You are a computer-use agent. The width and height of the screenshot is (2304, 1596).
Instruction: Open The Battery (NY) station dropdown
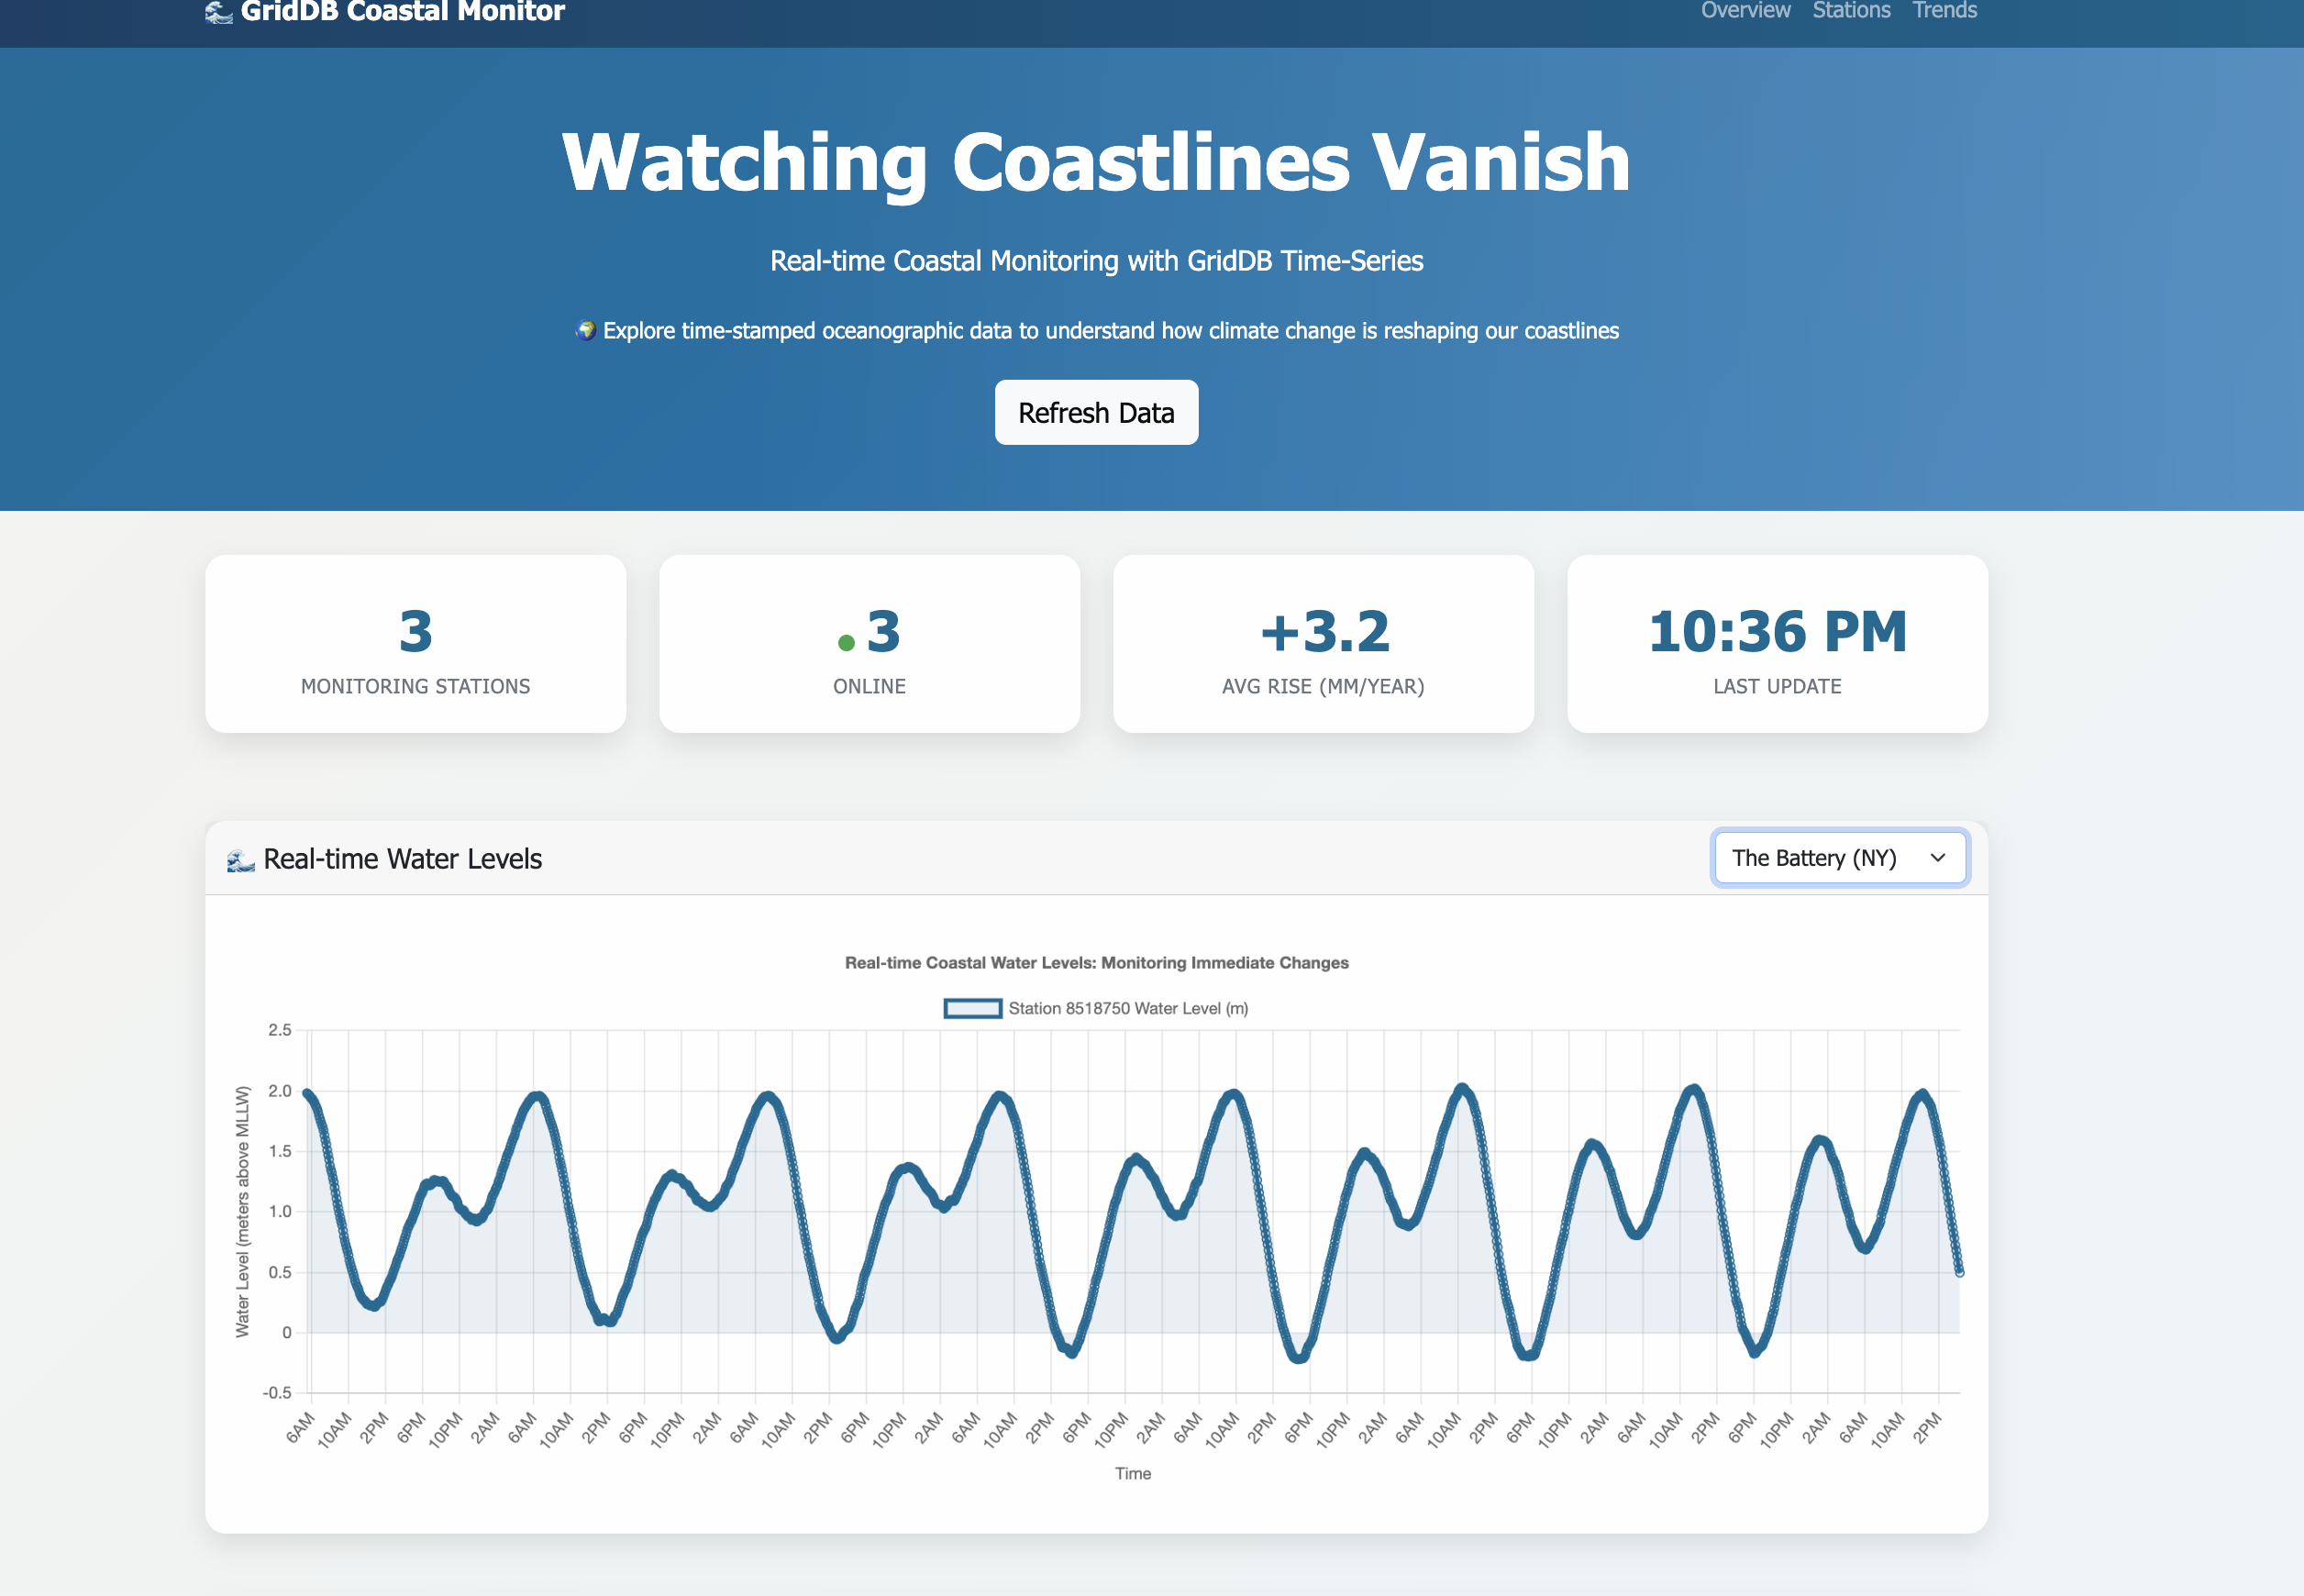click(x=1814, y=858)
